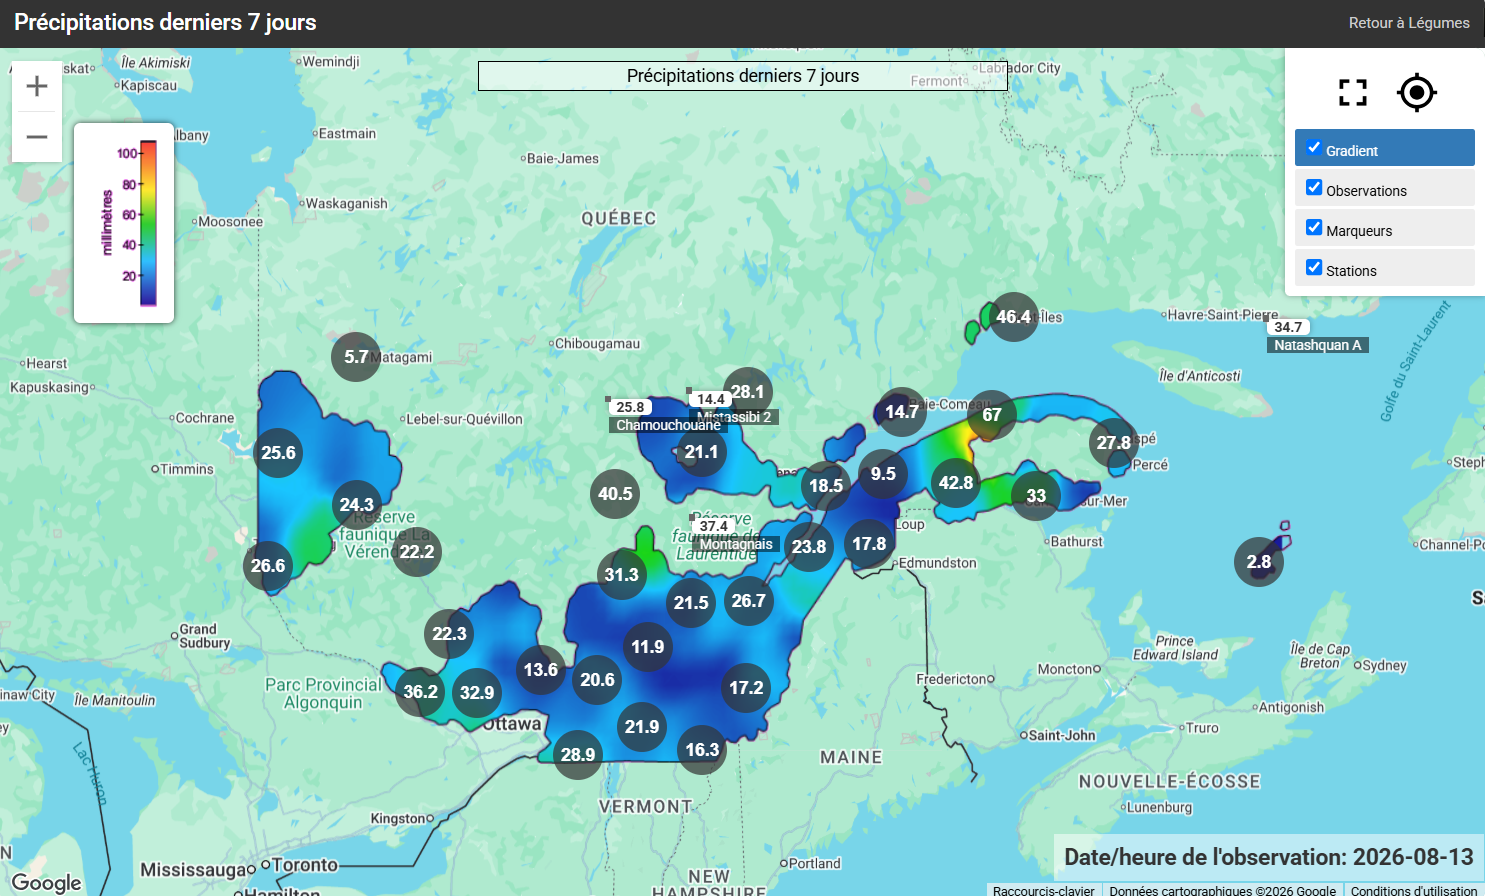The width and height of the screenshot is (1485, 896).
Task: Select the 17.2 observation marker
Action: (746, 688)
